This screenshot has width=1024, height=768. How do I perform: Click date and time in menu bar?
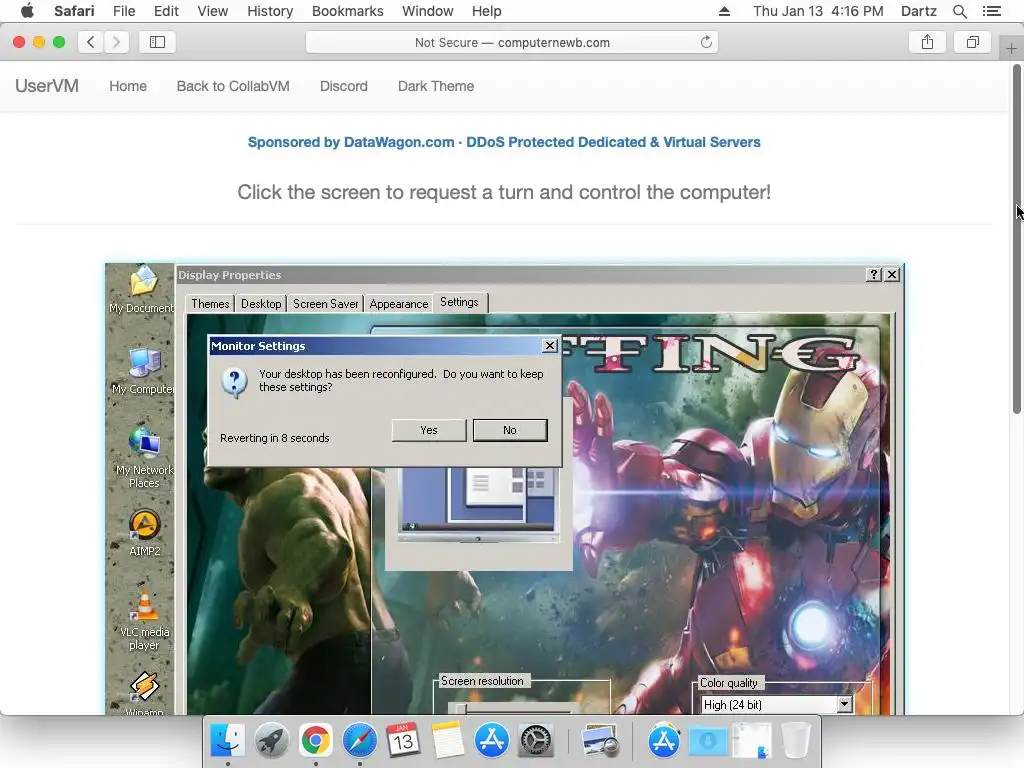pos(818,11)
